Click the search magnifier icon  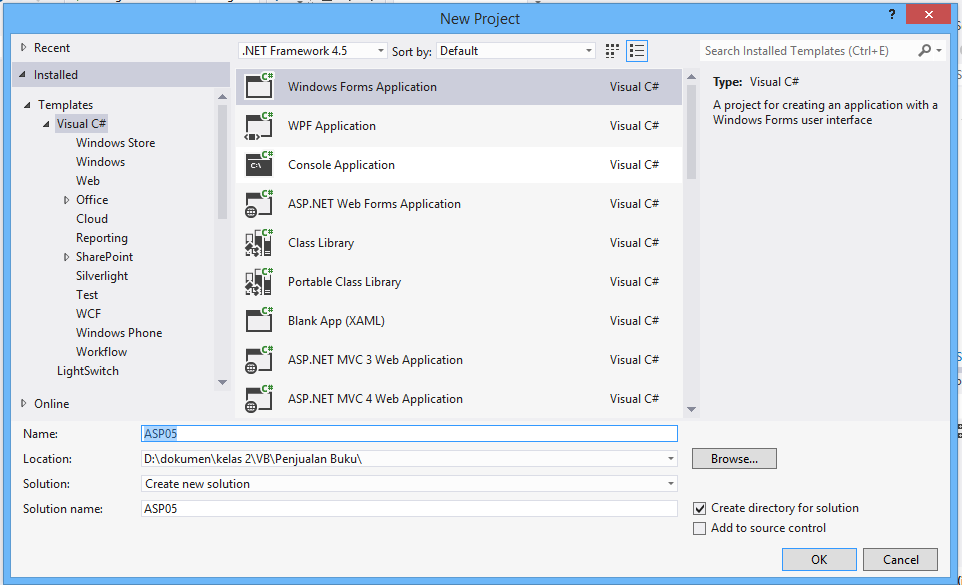point(924,50)
